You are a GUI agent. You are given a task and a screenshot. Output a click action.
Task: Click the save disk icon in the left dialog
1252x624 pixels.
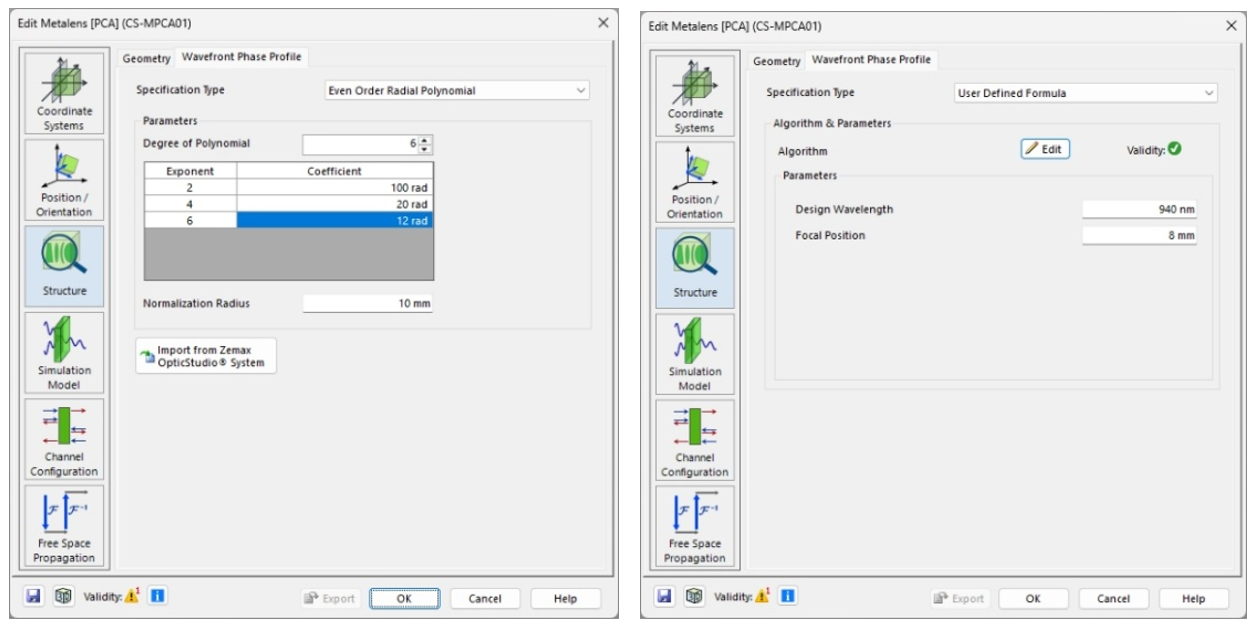[33, 597]
